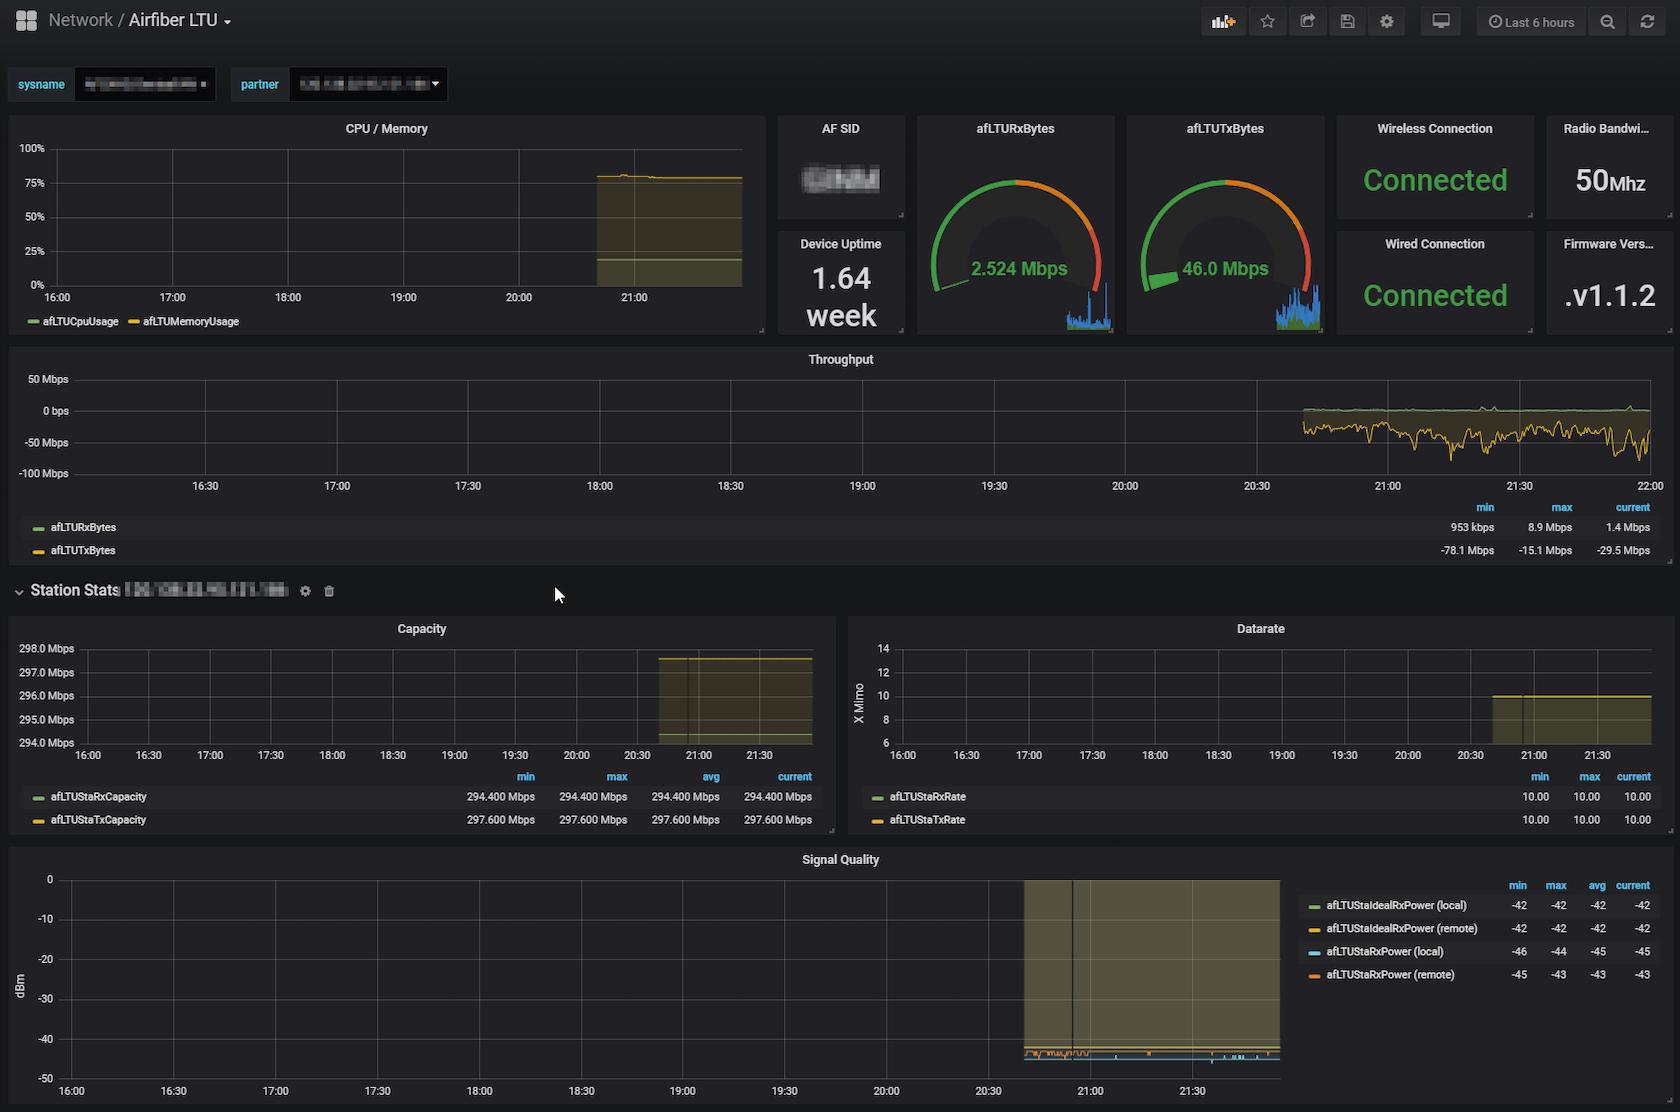Star this dashboard as favorite
Viewport: 1680px width, 1112px height.
1267,21
